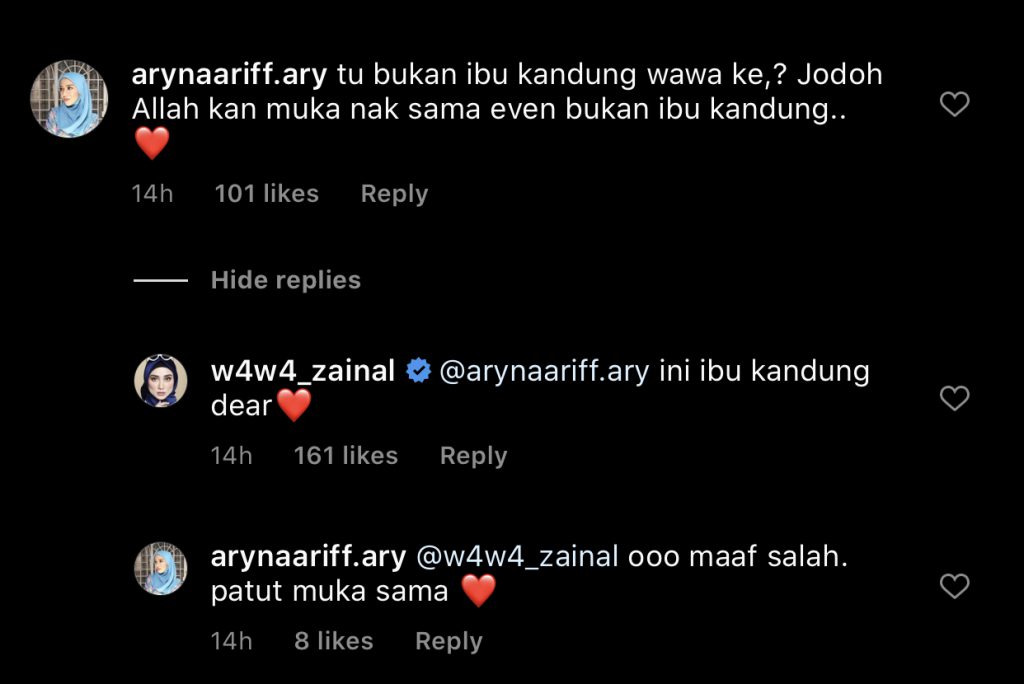Open the @arynaariff.ary mention link
1024x684 pixels.
coord(545,372)
